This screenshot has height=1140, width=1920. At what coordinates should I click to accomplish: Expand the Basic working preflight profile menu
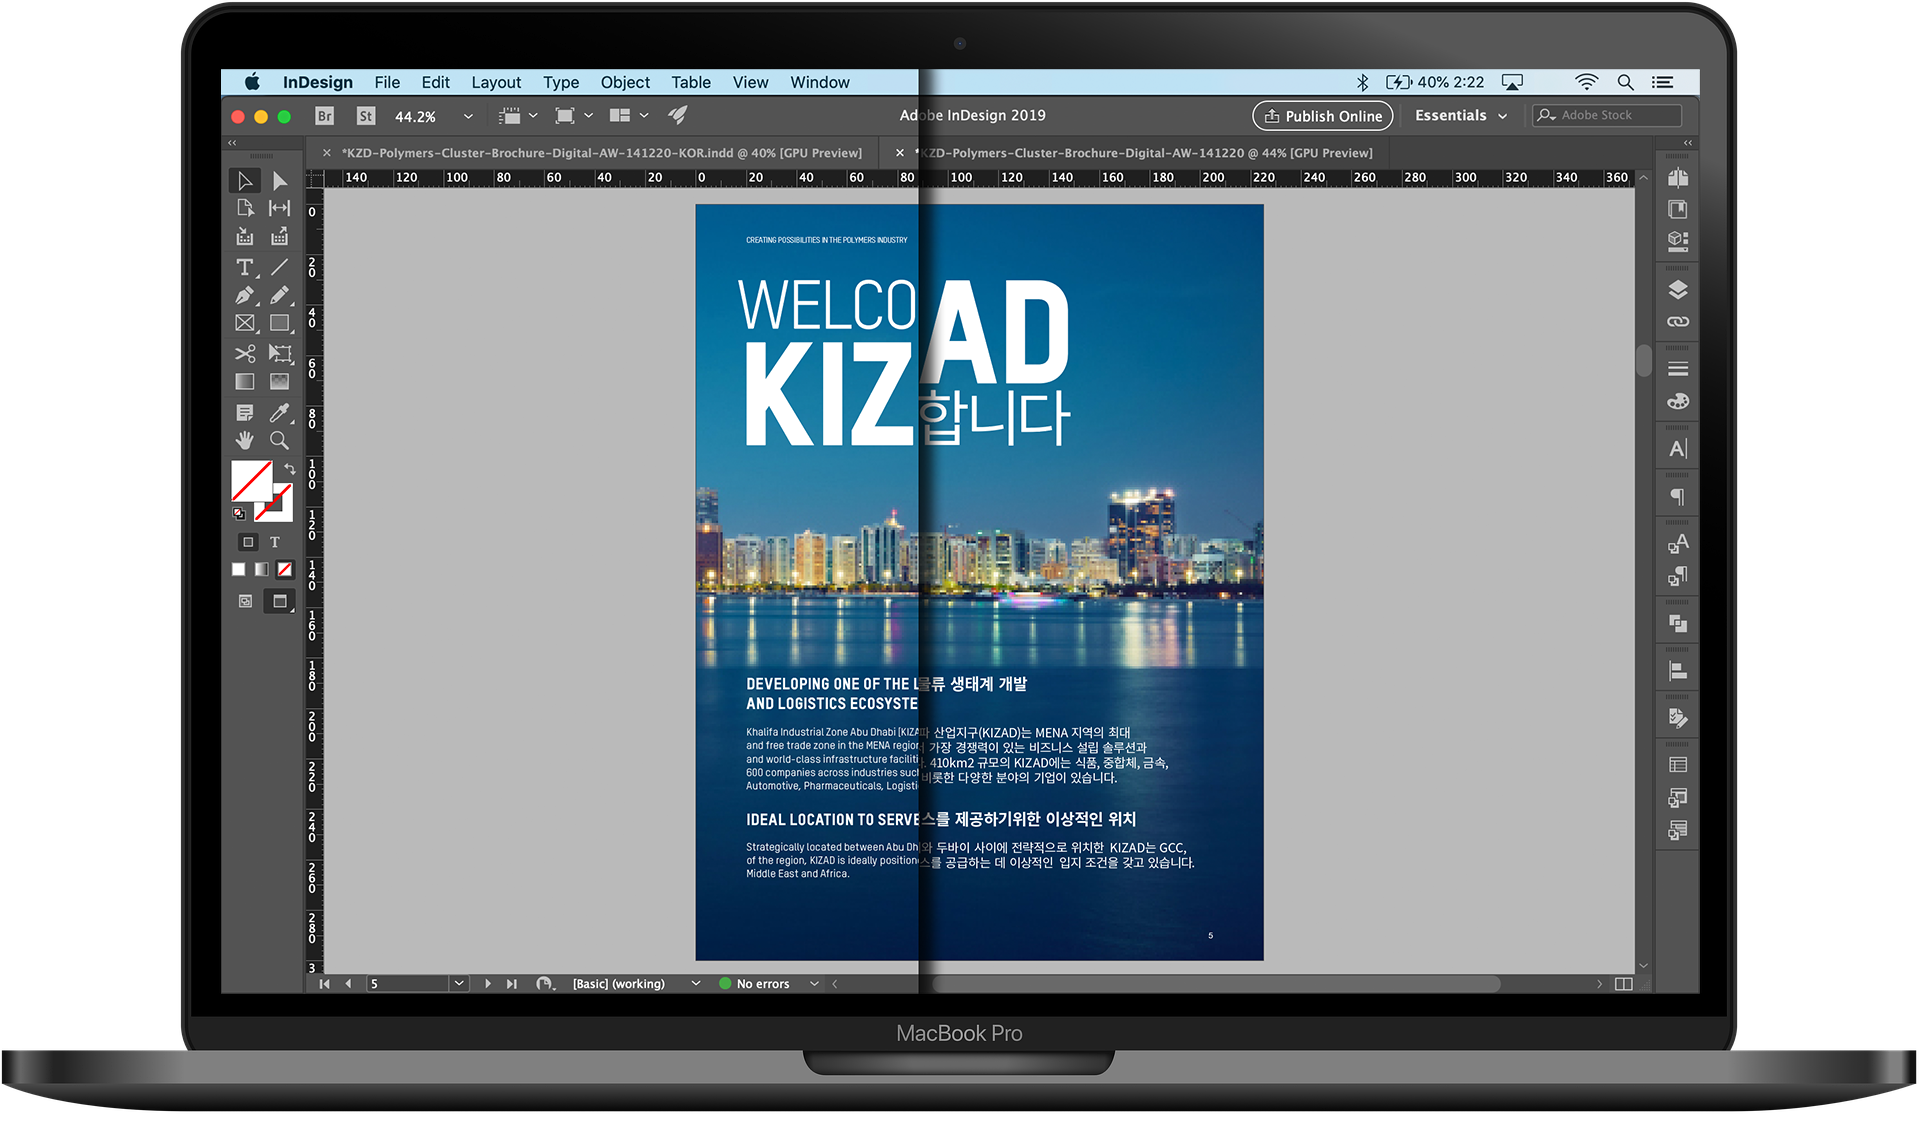696,984
